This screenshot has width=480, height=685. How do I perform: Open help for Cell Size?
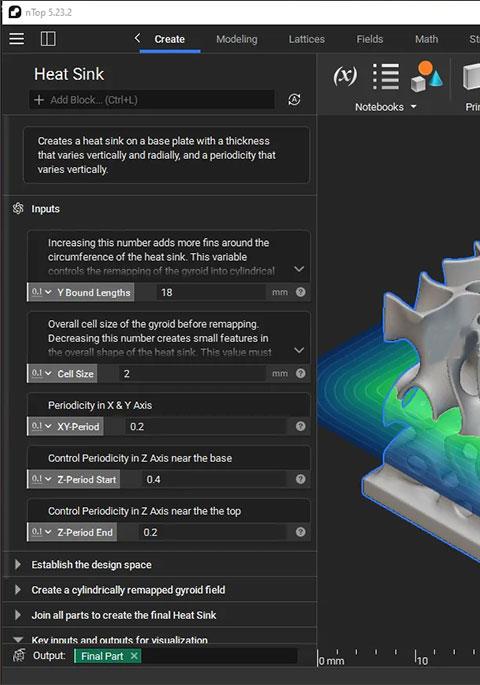coord(300,373)
